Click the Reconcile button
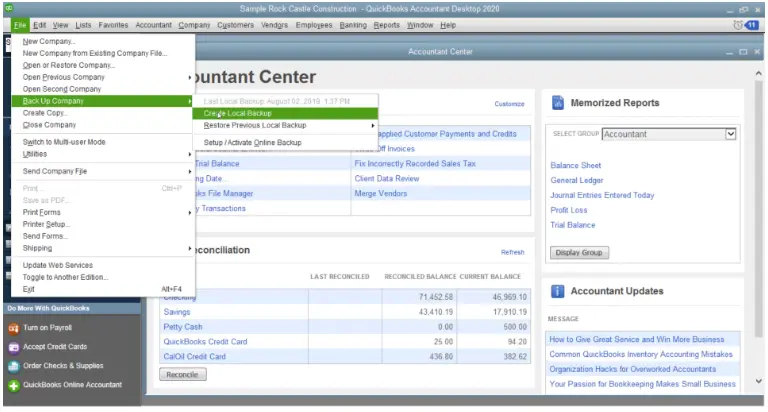Image resolution: width=768 pixels, height=412 pixels. coord(183,375)
